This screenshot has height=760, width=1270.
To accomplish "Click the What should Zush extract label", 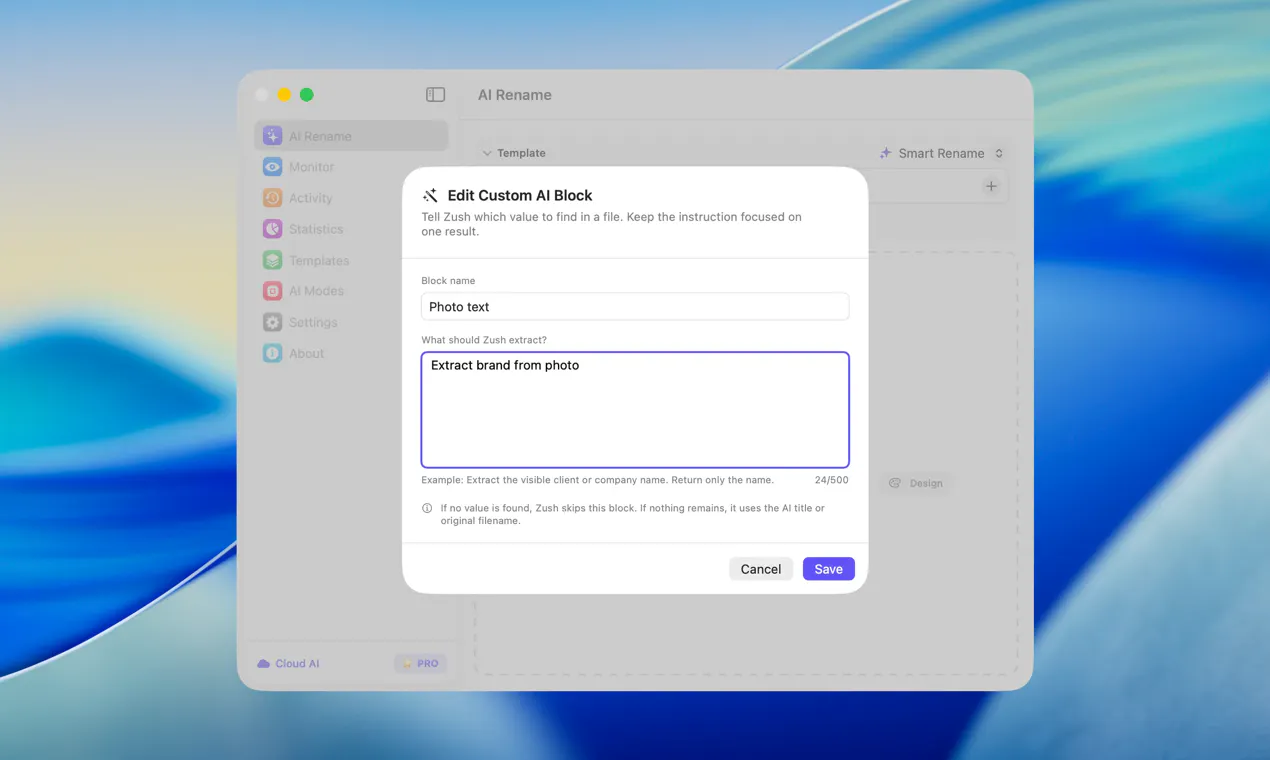I will (484, 340).
